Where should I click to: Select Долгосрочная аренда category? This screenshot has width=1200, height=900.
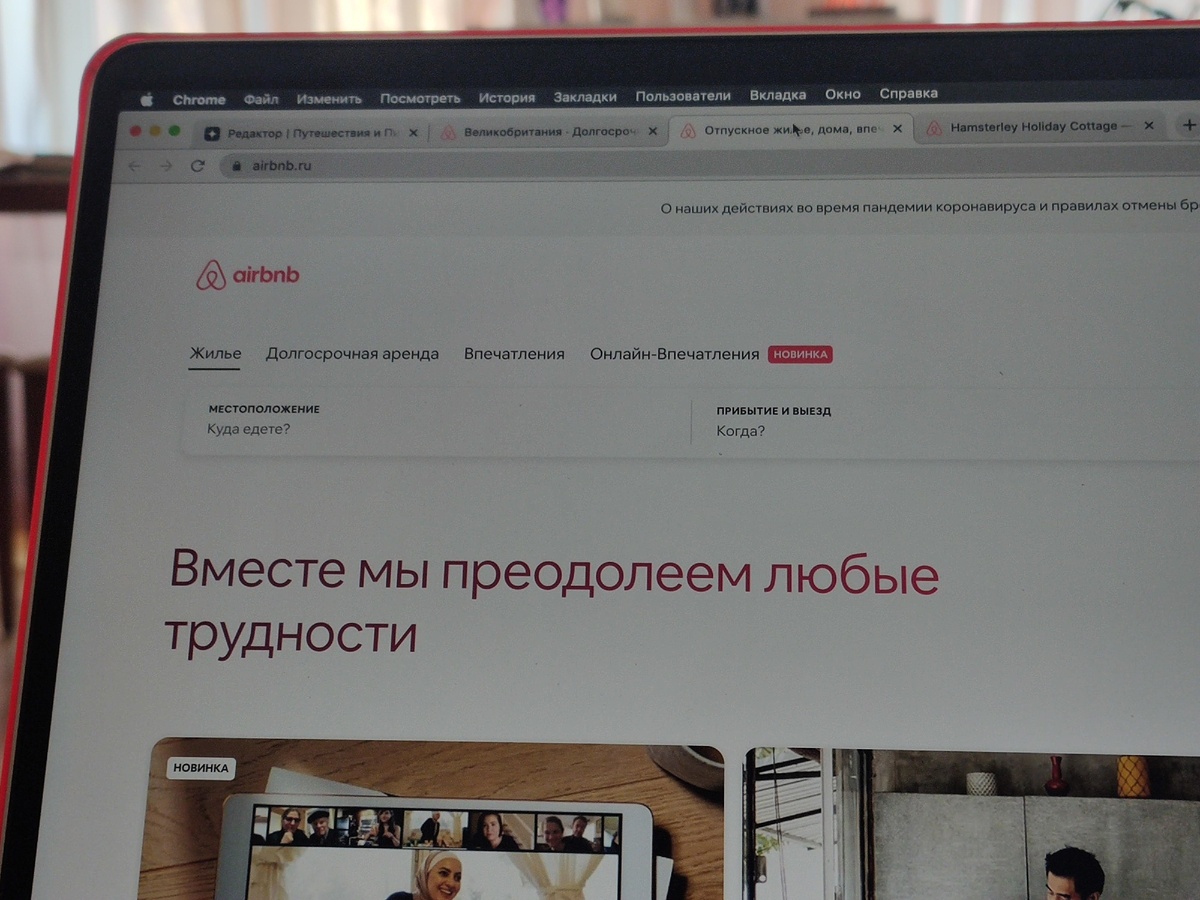pos(352,353)
